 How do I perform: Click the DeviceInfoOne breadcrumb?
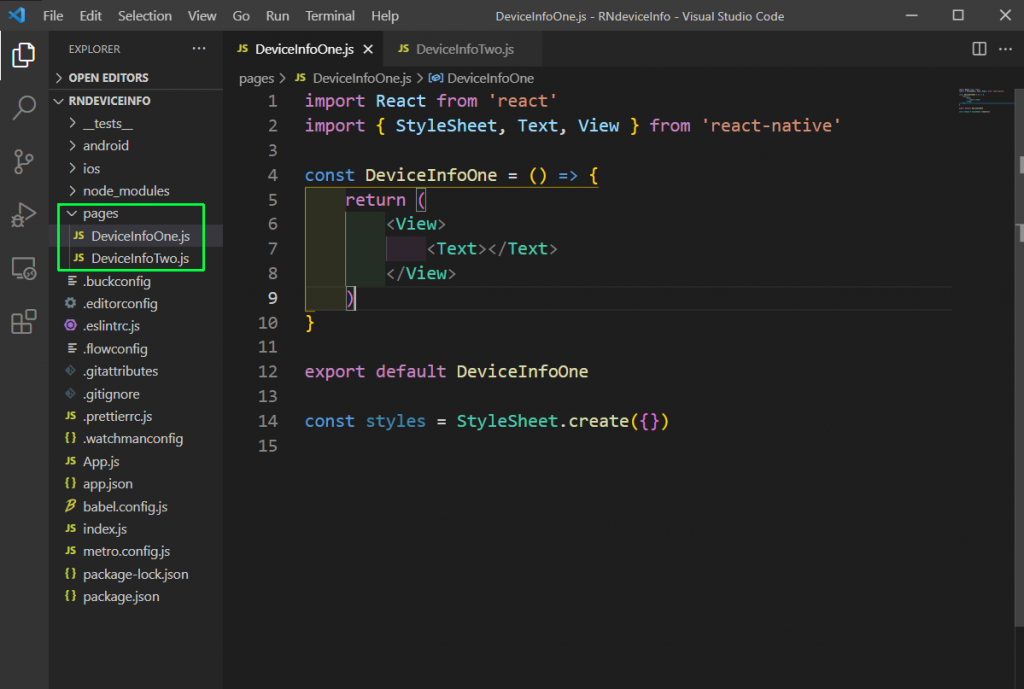494,78
